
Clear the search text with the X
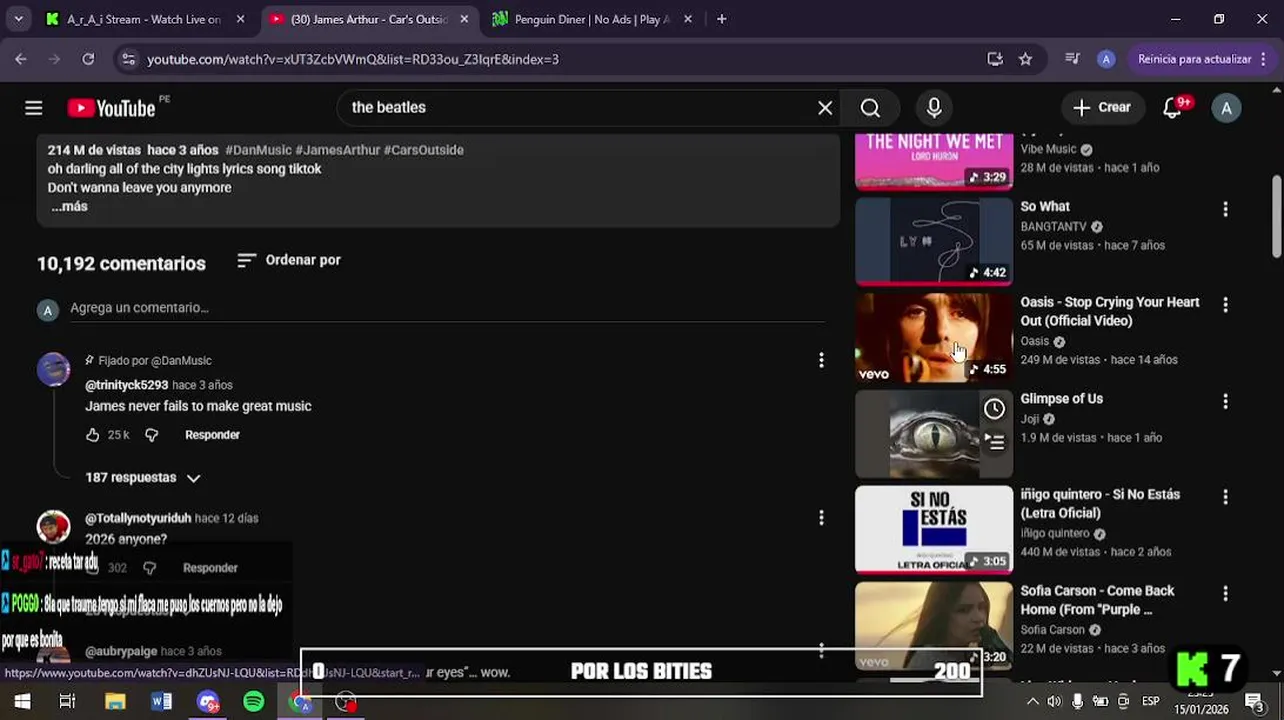825,108
